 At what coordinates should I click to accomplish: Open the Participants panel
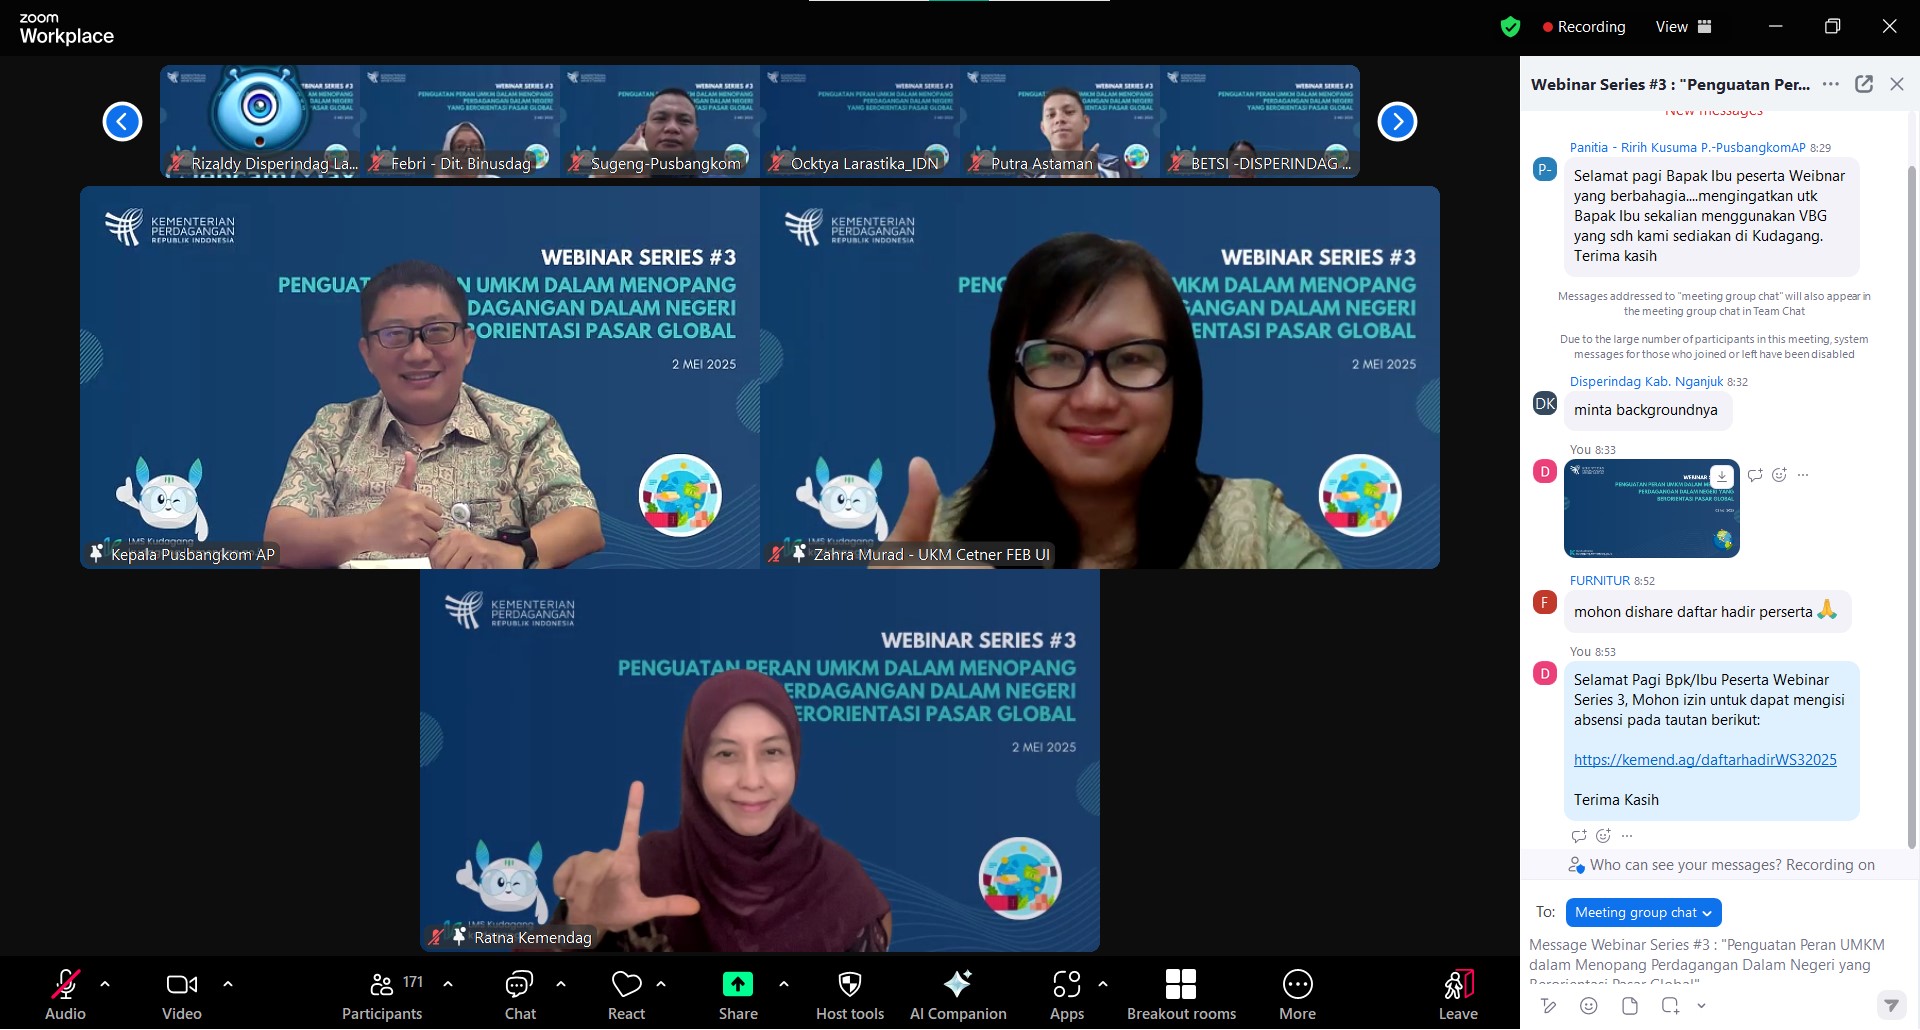point(381,995)
